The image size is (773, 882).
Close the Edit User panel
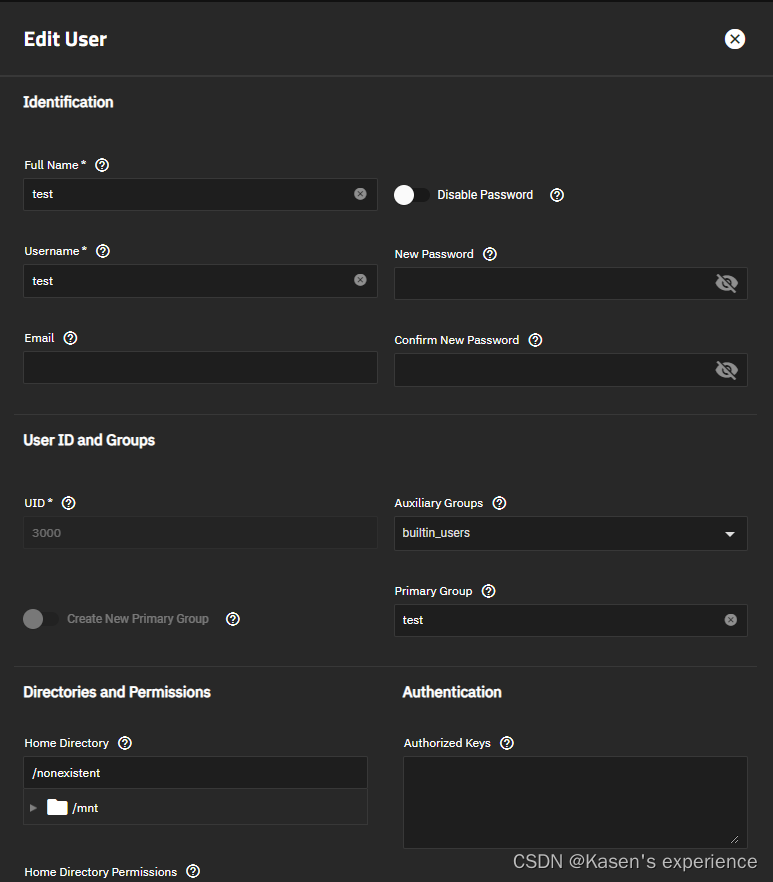(x=735, y=39)
